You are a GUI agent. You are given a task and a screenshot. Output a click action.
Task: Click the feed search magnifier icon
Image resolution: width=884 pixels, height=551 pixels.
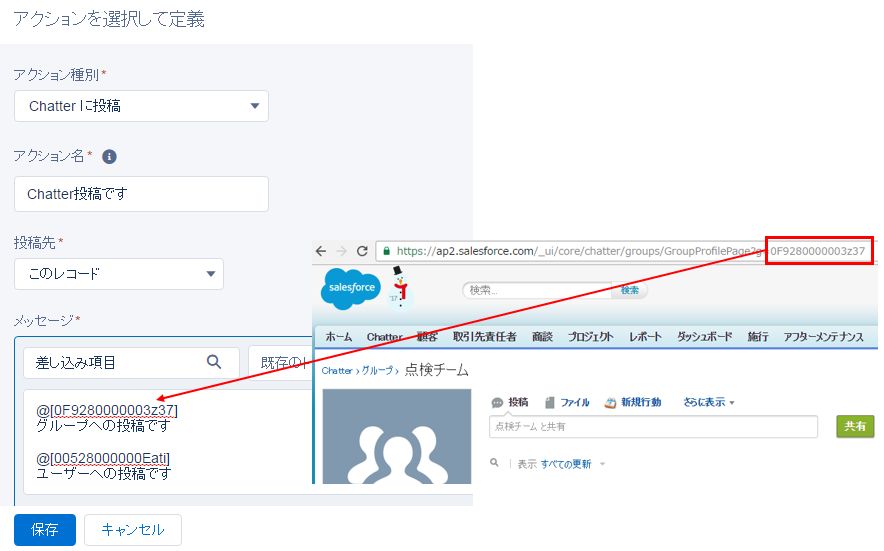494,463
